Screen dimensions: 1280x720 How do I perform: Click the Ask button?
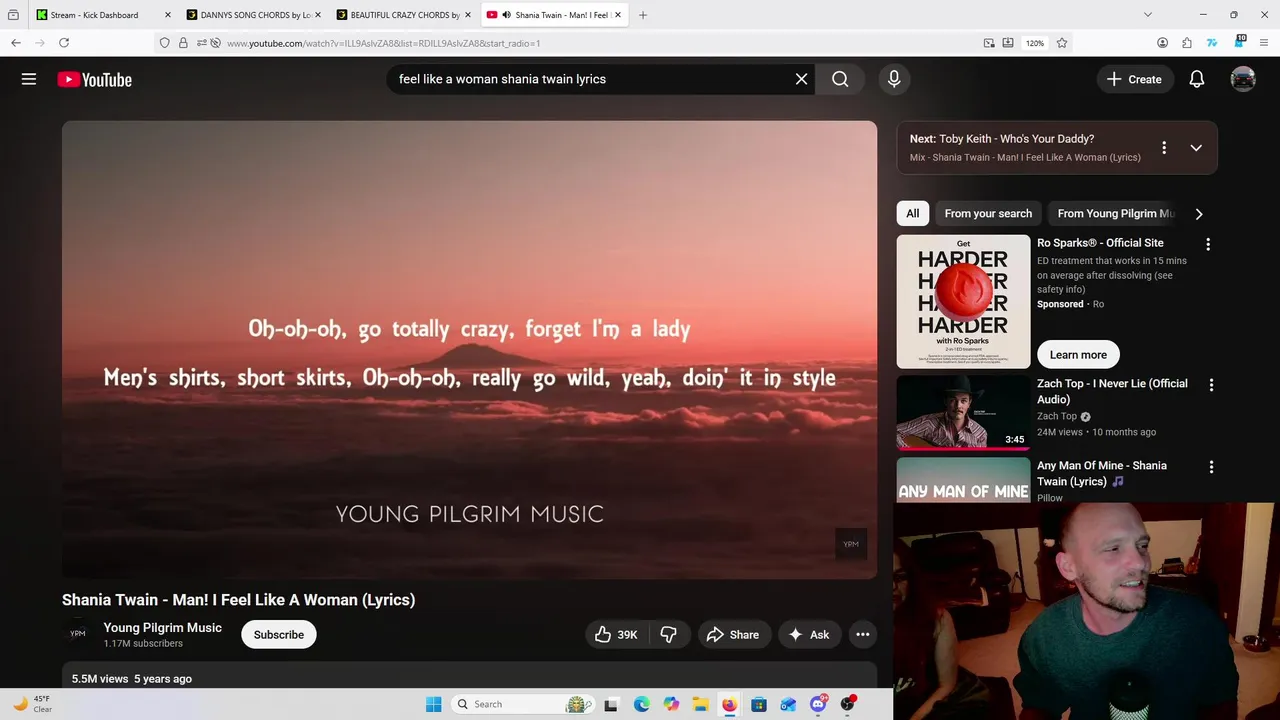coord(809,634)
